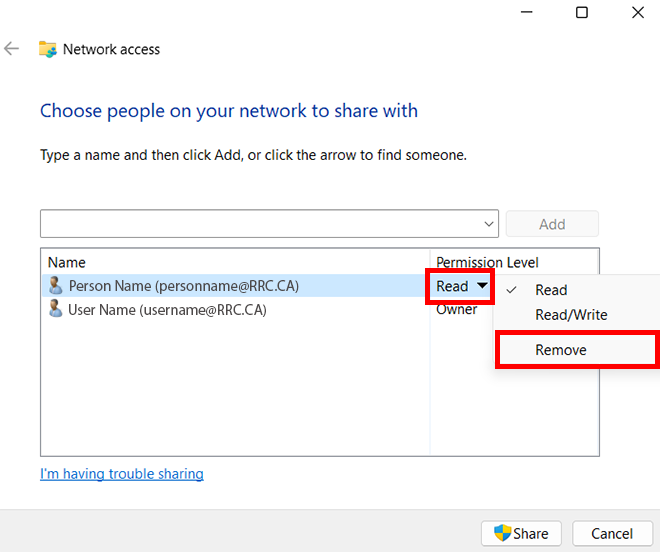Choose the Read permission option
Viewport: 660px width, 552px height.
(551, 290)
